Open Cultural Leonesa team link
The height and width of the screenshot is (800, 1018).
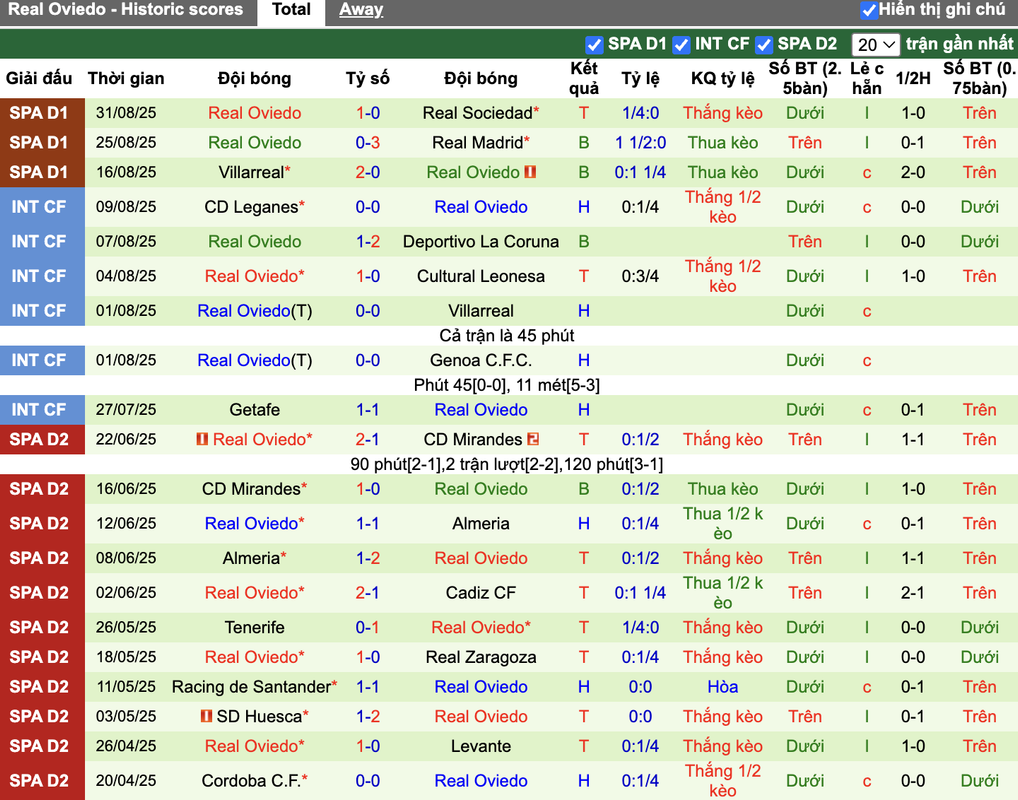tap(480, 277)
